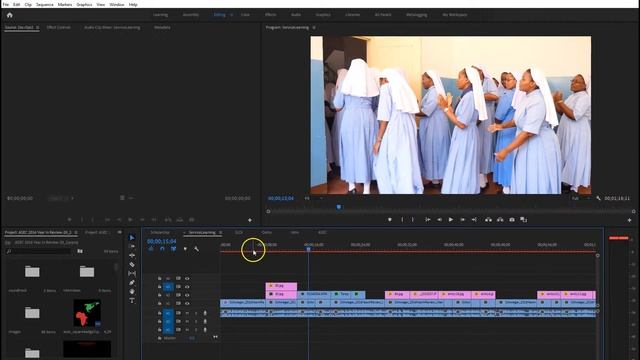The image size is (640, 360).
Task: Click the Lift button
Action: coord(488,220)
